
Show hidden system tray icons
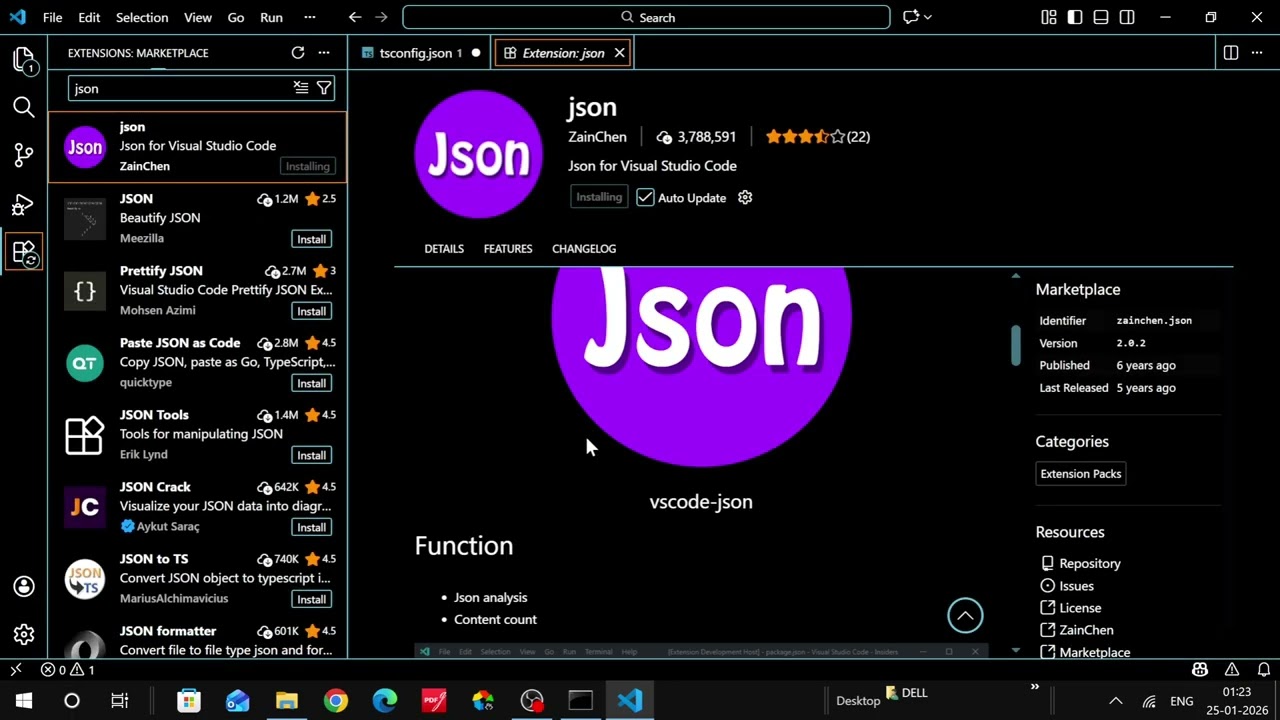tap(1116, 701)
